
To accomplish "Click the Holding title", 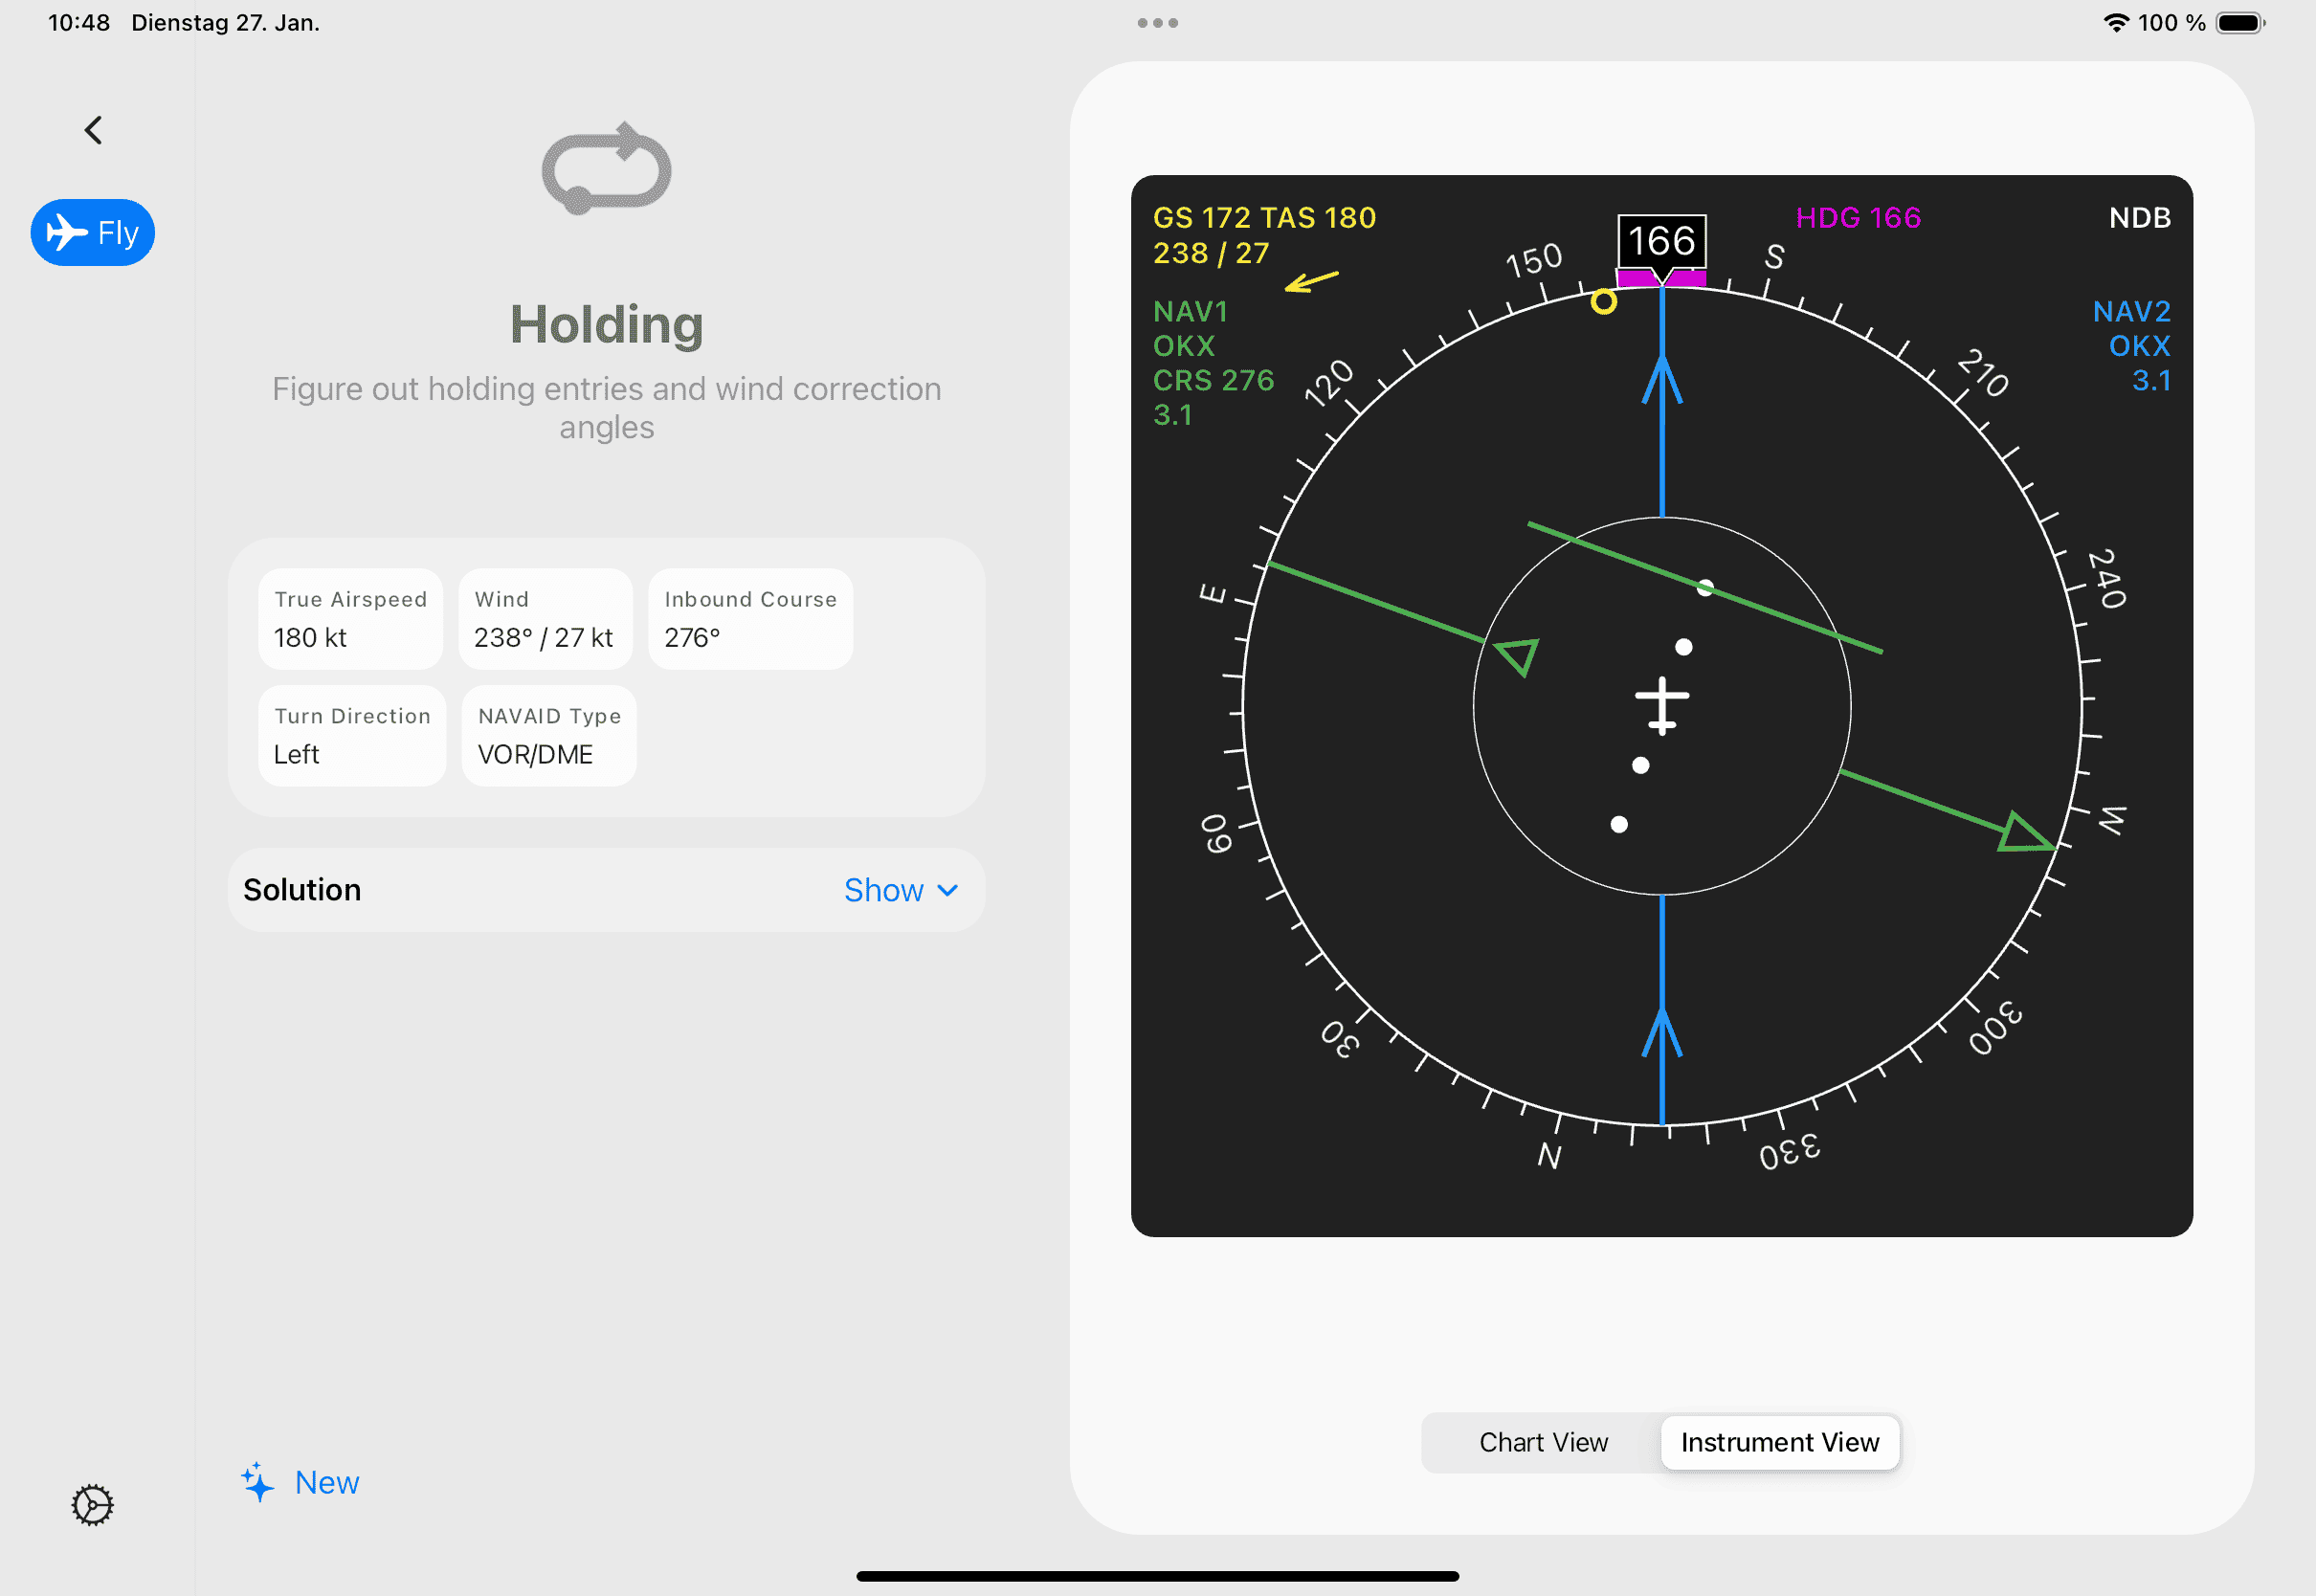I will 606,325.
